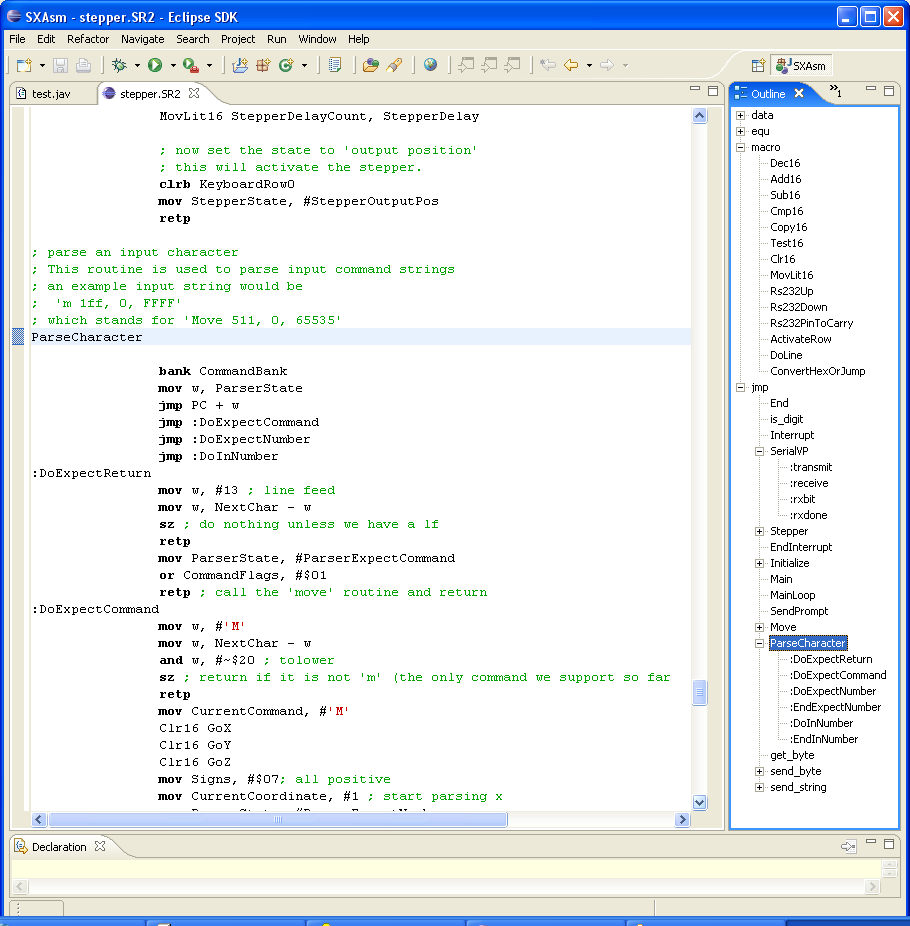Go back with the yellow arrow
This screenshot has width=910, height=926.
pos(571,65)
